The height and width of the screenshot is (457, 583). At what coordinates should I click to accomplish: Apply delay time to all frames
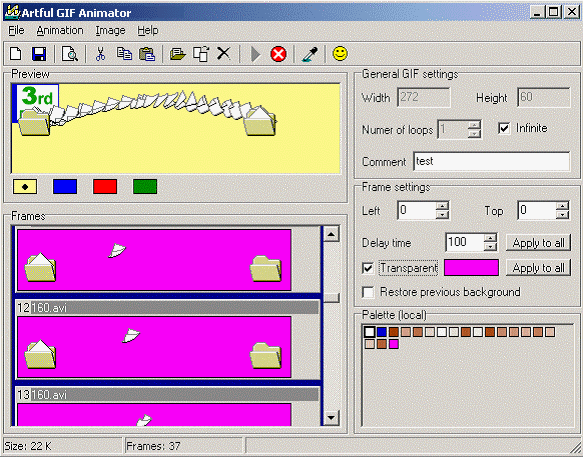[538, 243]
